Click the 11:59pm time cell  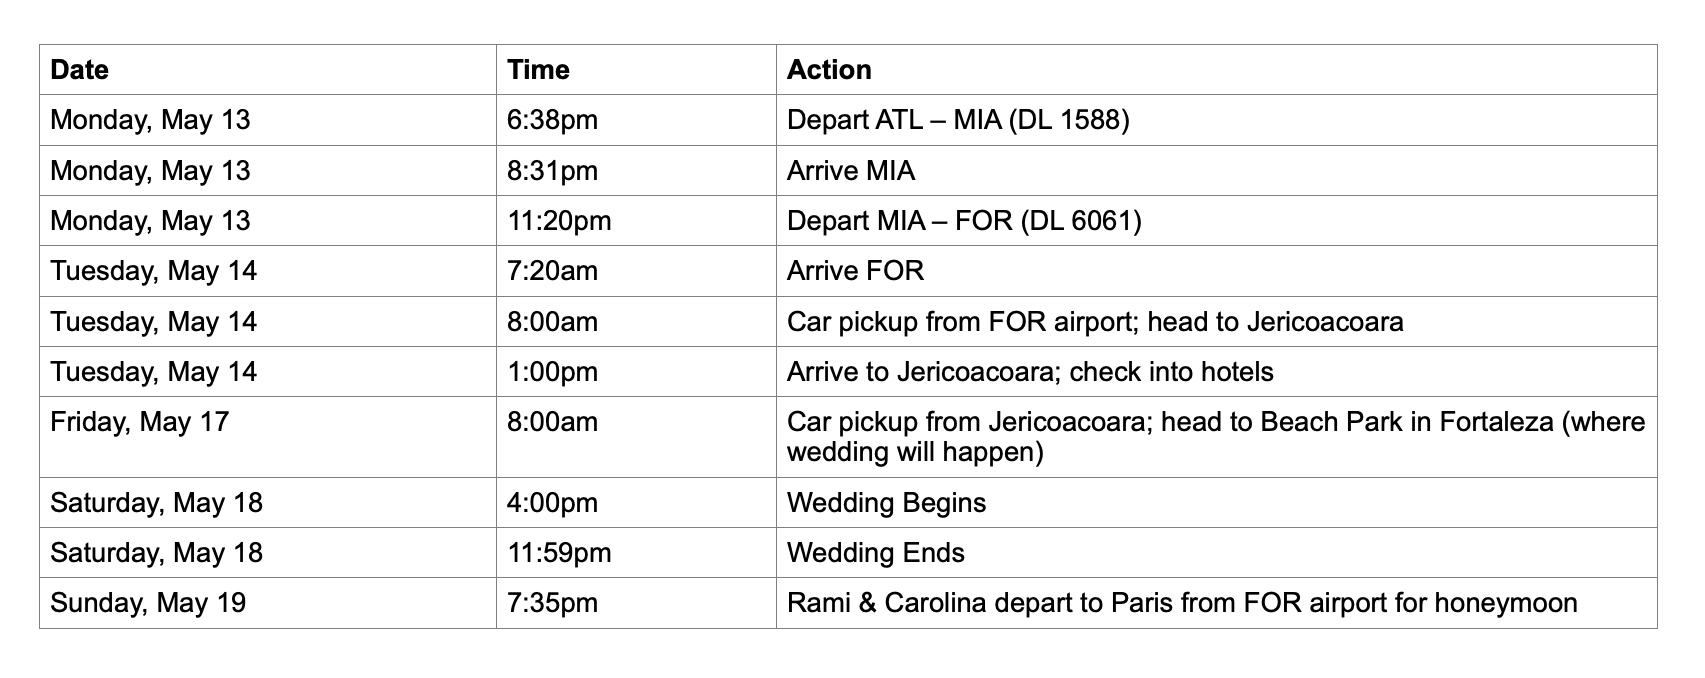click(x=636, y=552)
